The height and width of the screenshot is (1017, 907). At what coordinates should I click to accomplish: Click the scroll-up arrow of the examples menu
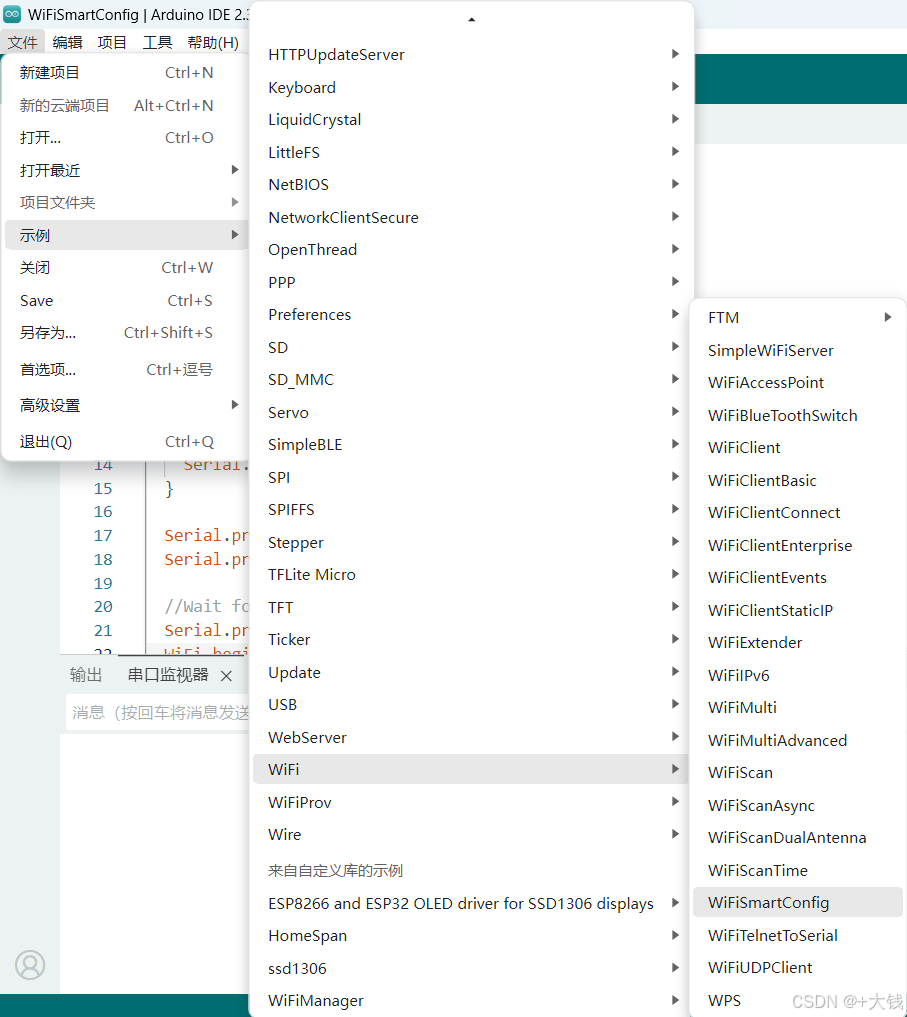[472, 19]
